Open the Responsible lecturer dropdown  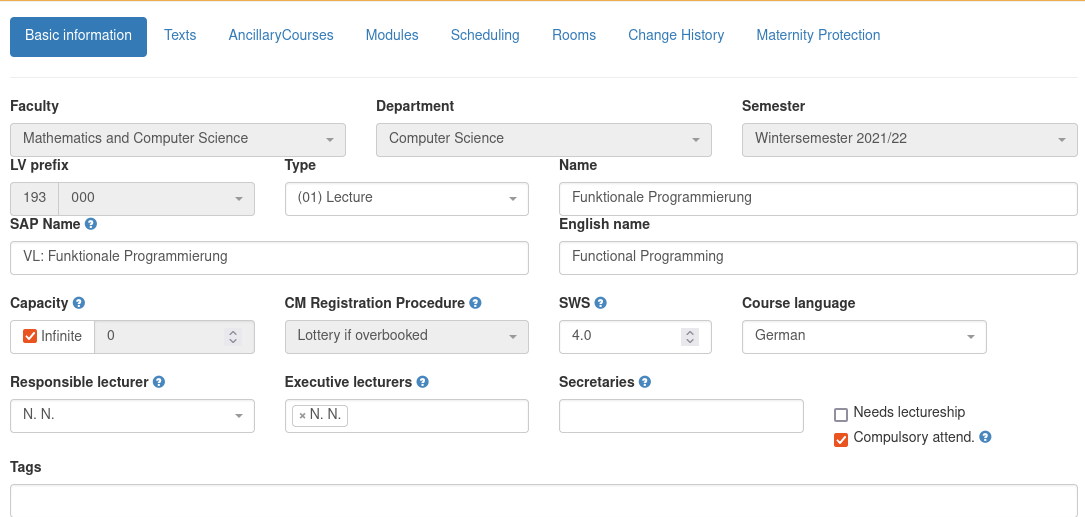132,416
